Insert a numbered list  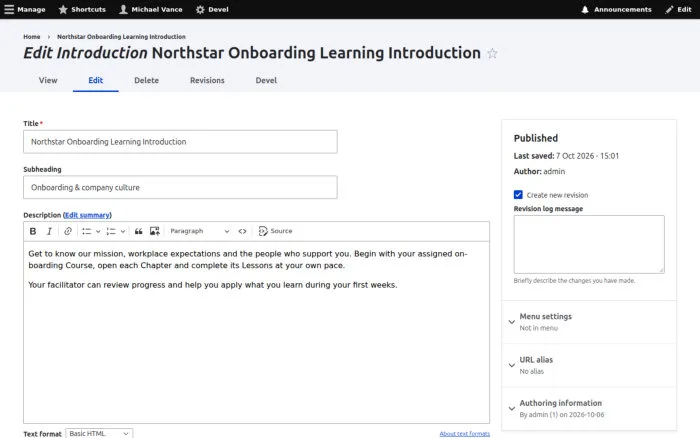(x=111, y=231)
